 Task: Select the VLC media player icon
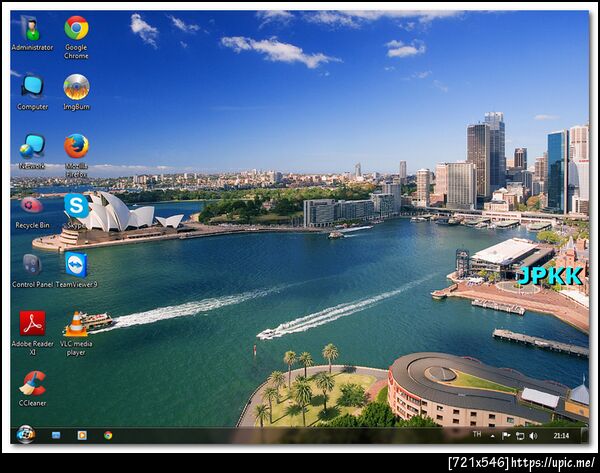[76, 334]
